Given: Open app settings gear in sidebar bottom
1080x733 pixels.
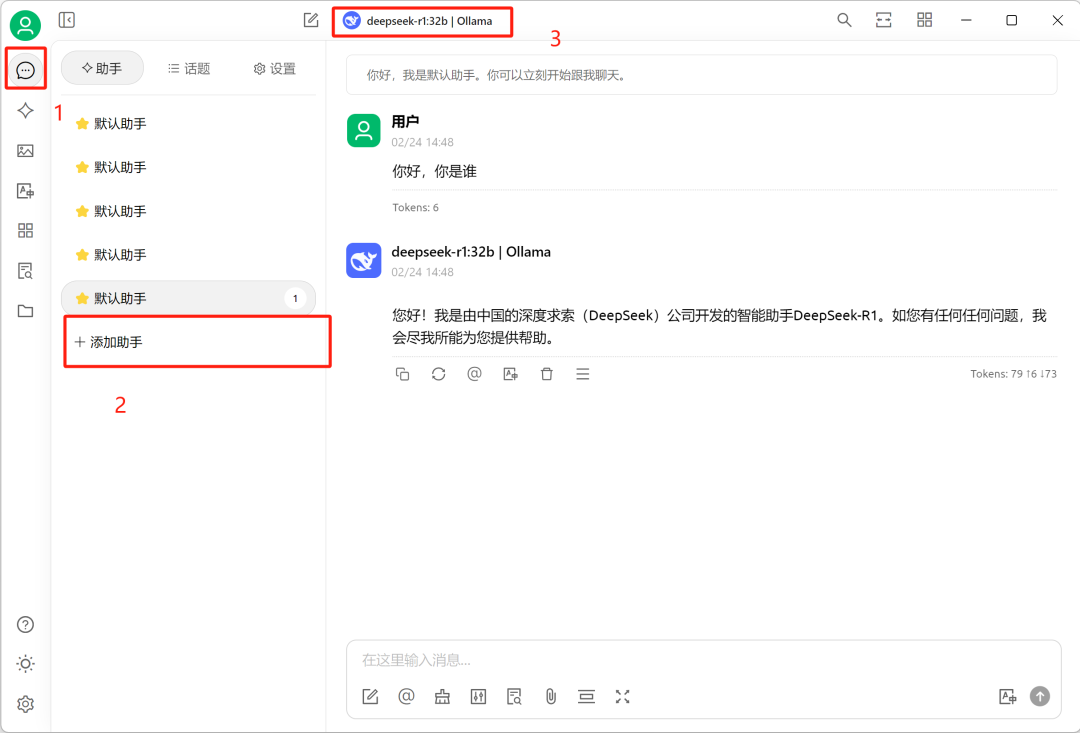Looking at the screenshot, I should 25,703.
